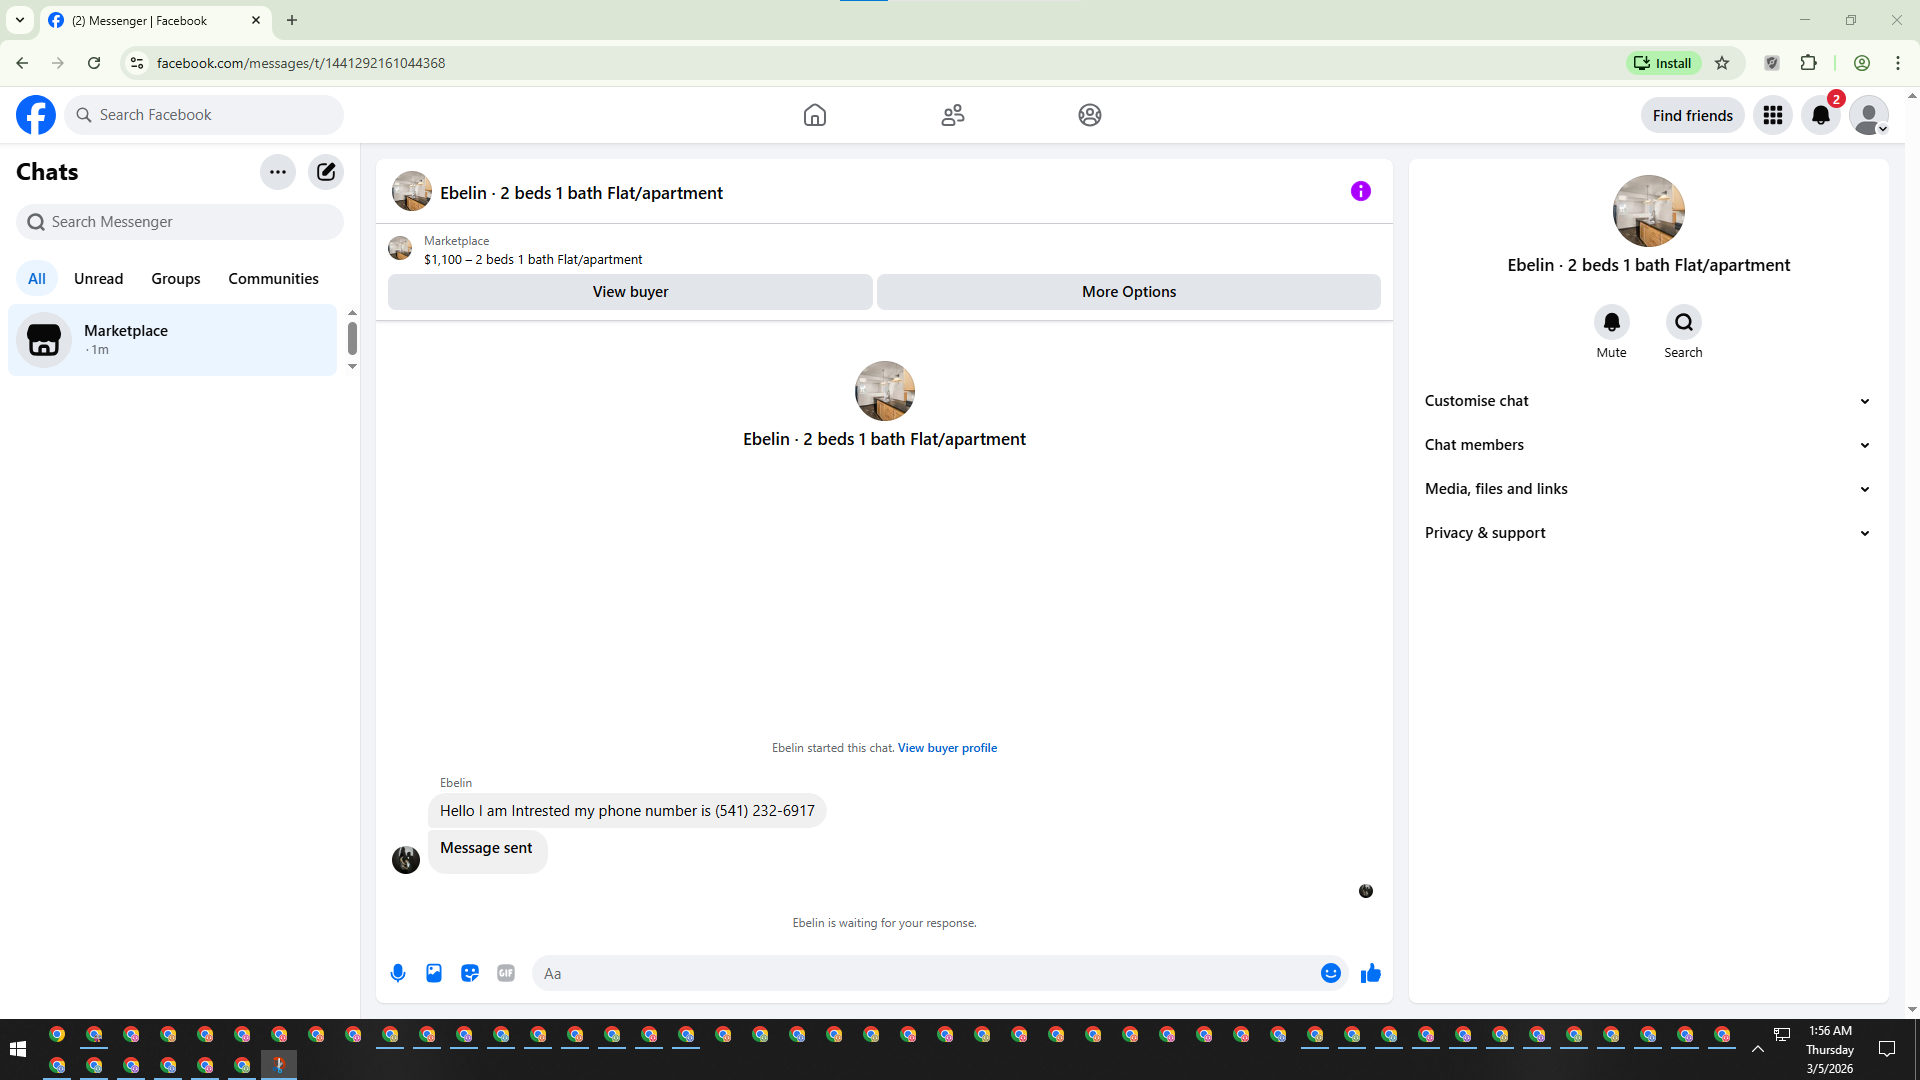The image size is (1920, 1080).
Task: Open chat options three-dot menu
Action: point(278,172)
